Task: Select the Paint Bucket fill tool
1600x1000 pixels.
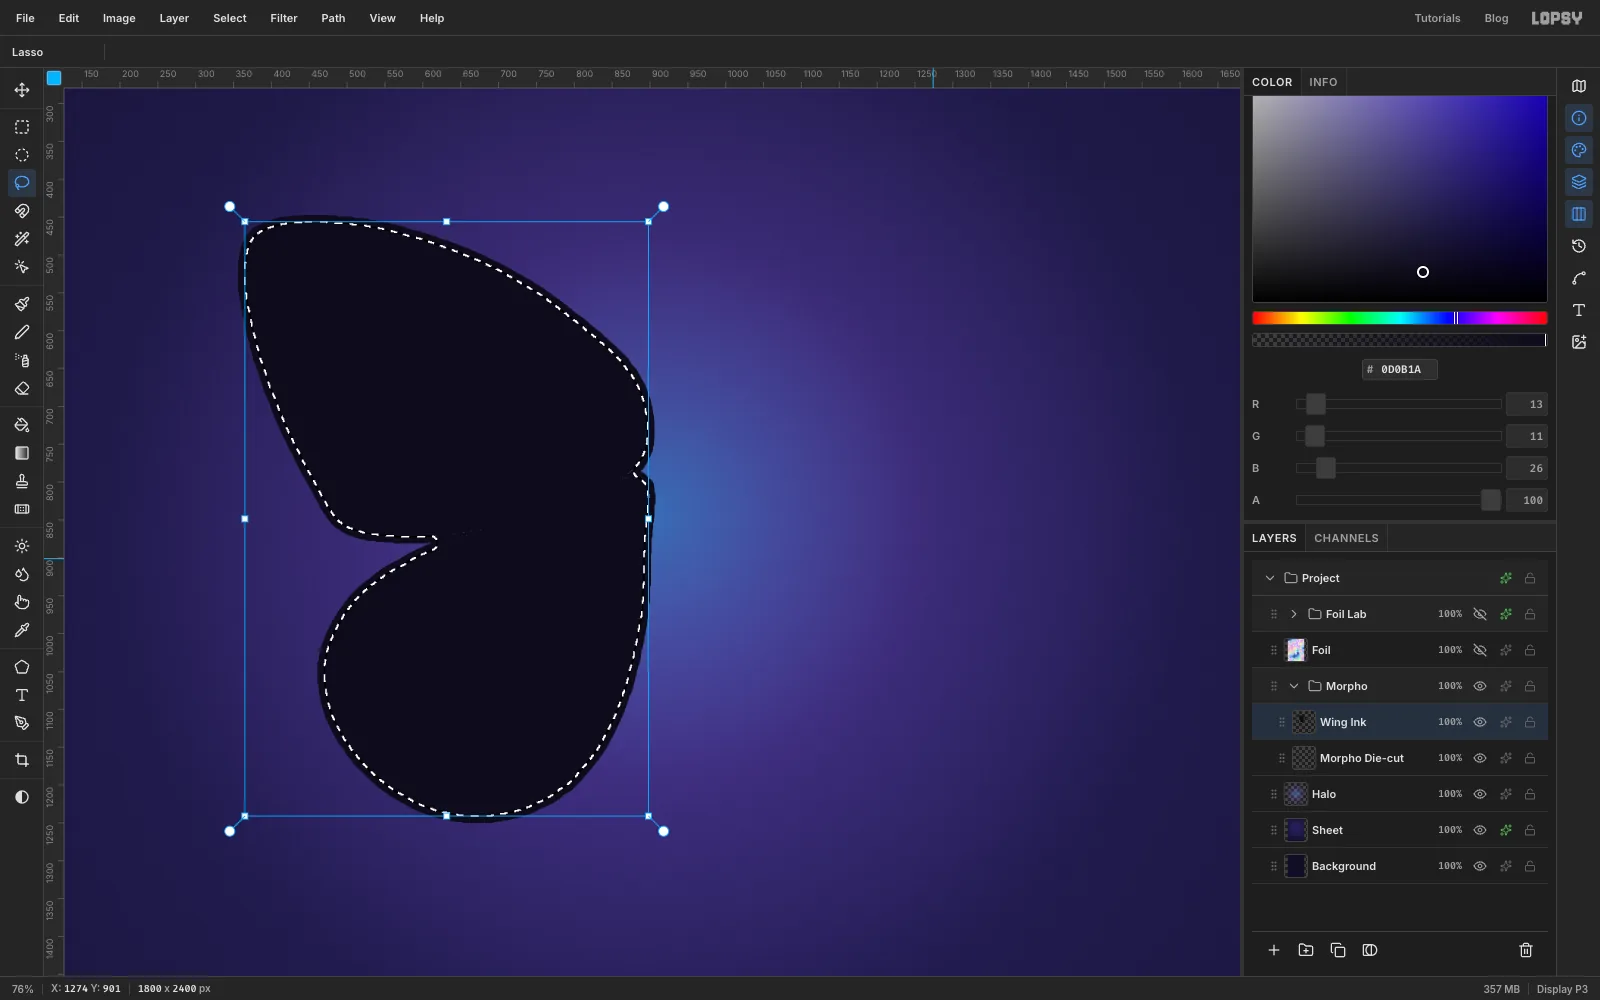Action: (x=22, y=425)
